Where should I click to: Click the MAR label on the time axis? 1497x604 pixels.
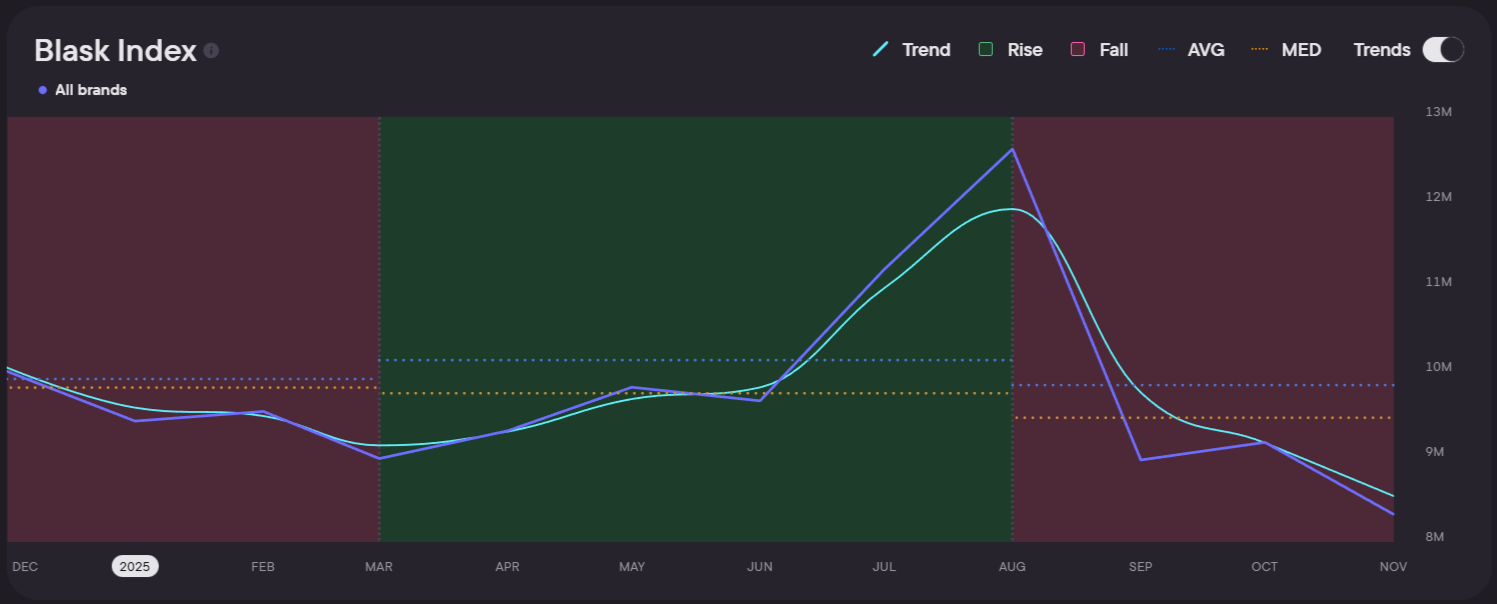click(x=379, y=567)
